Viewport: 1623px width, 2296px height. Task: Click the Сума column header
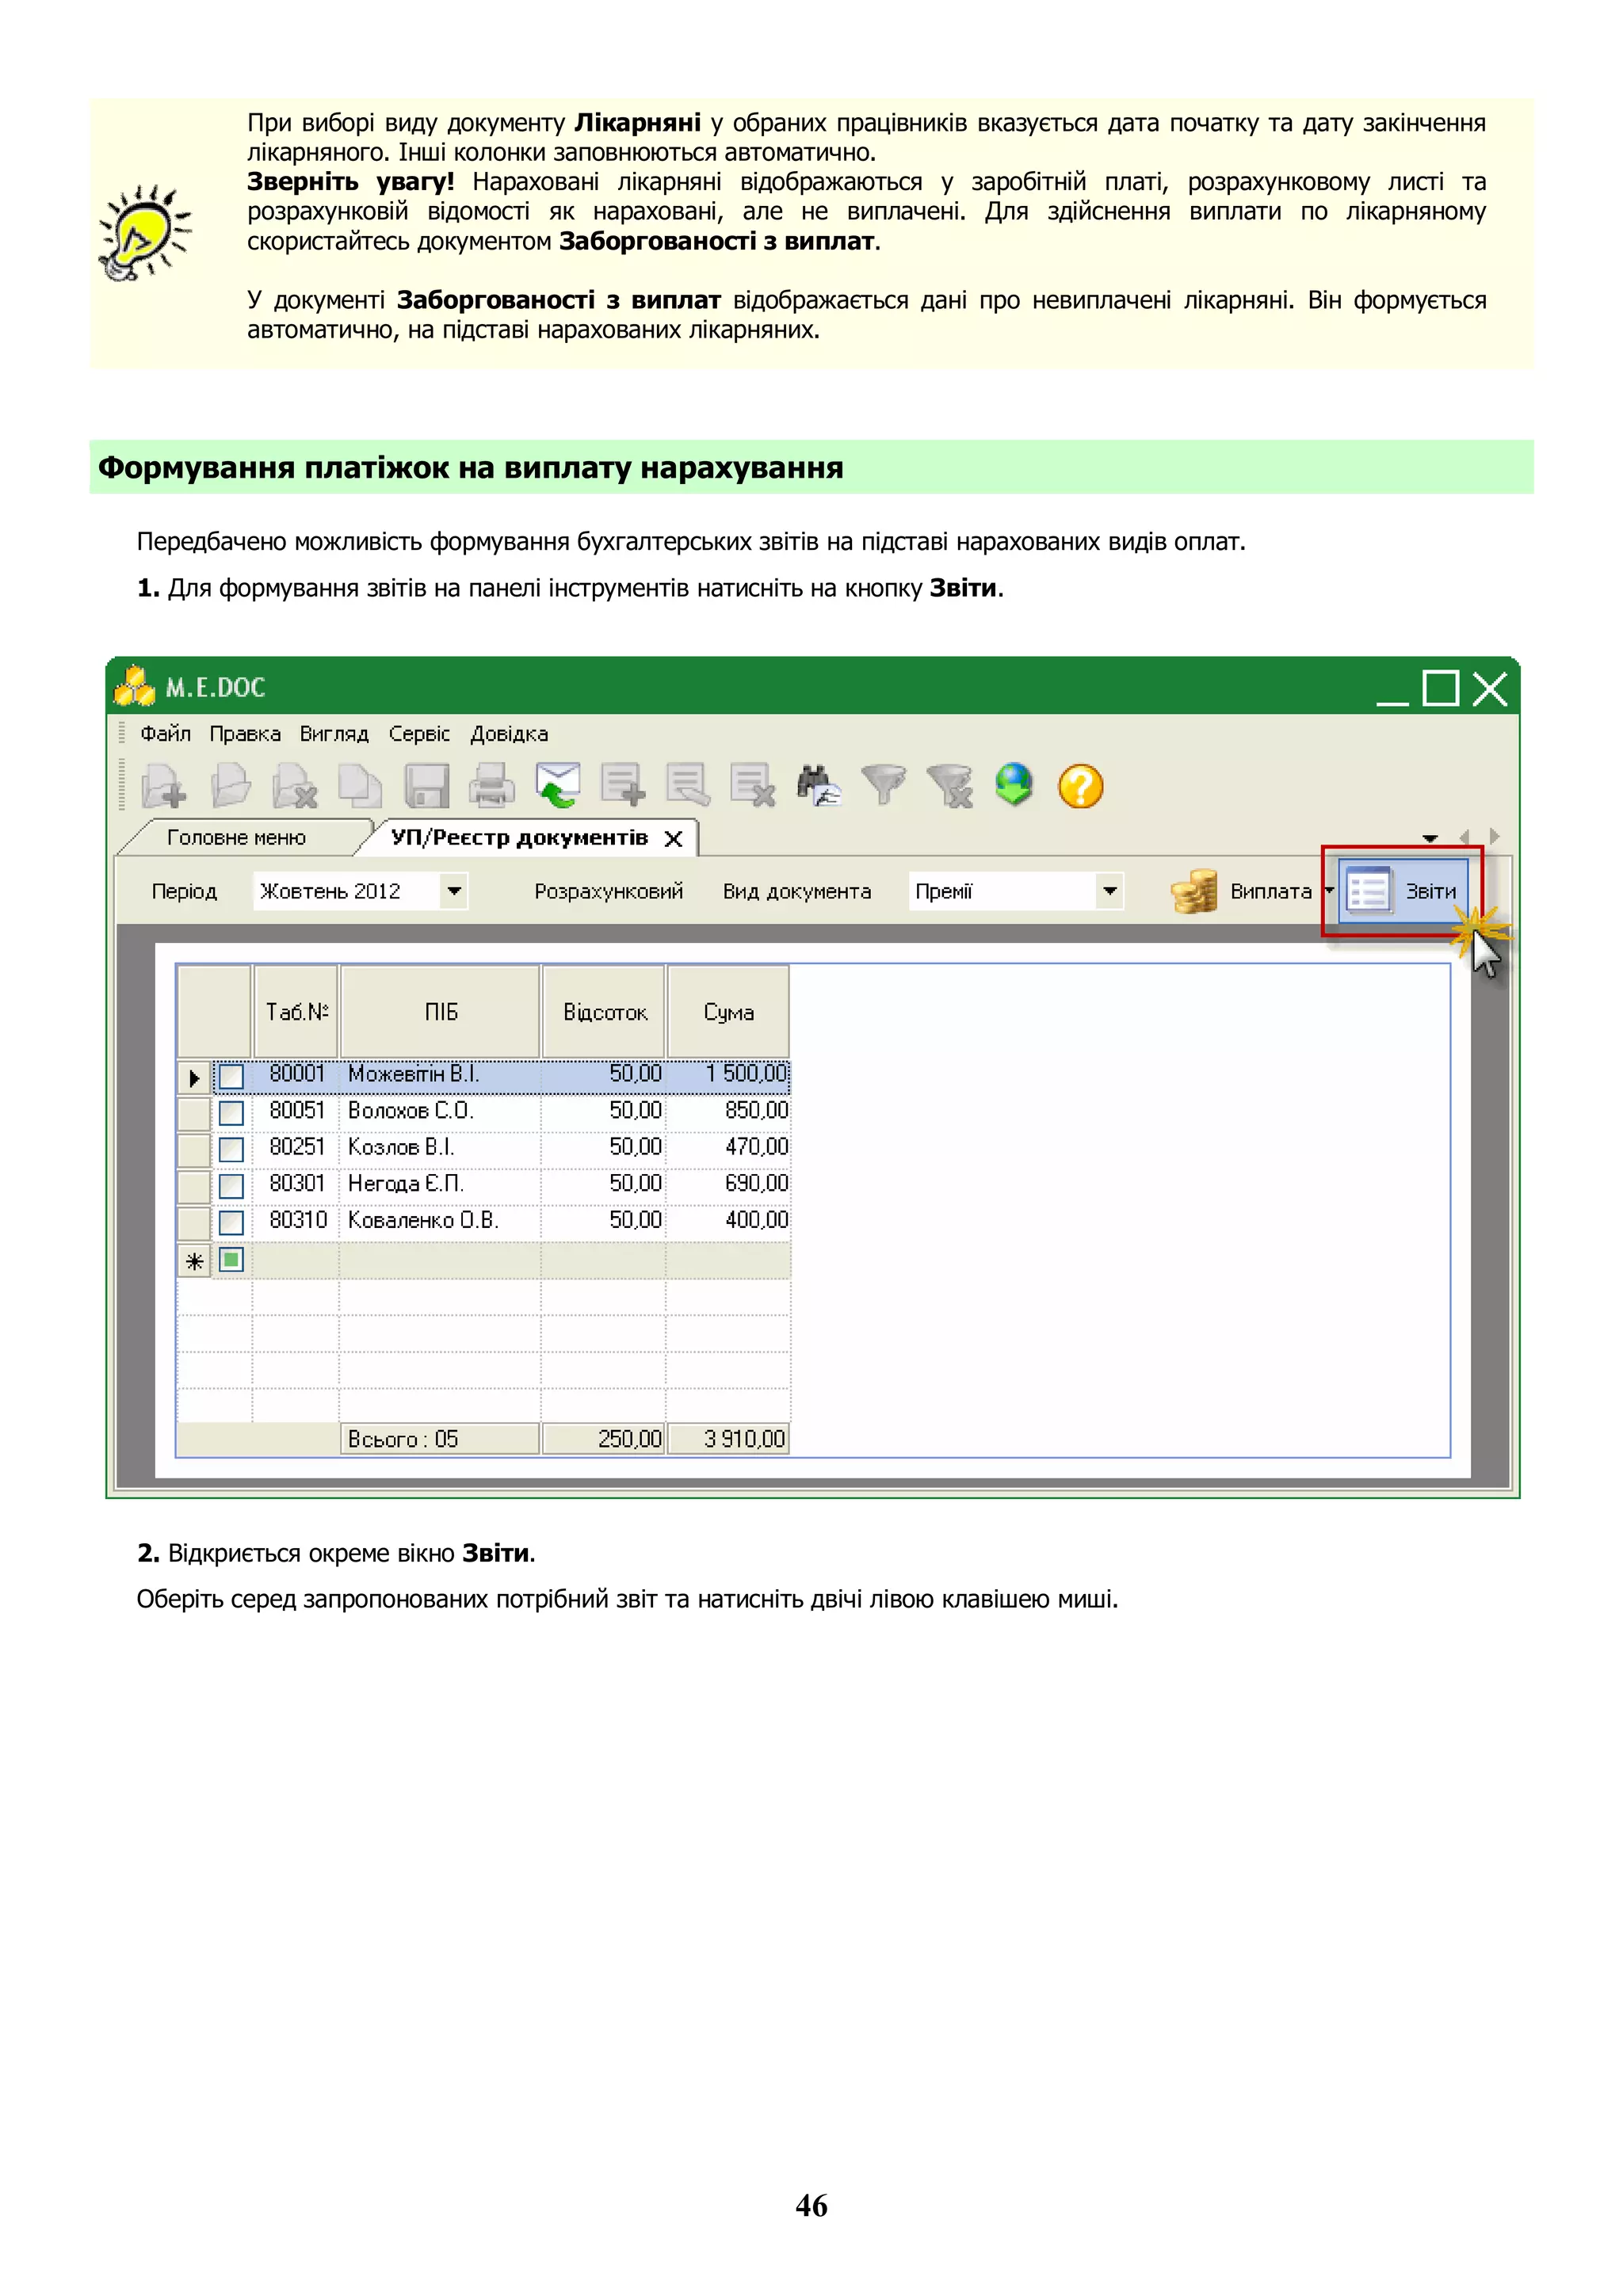(728, 1012)
